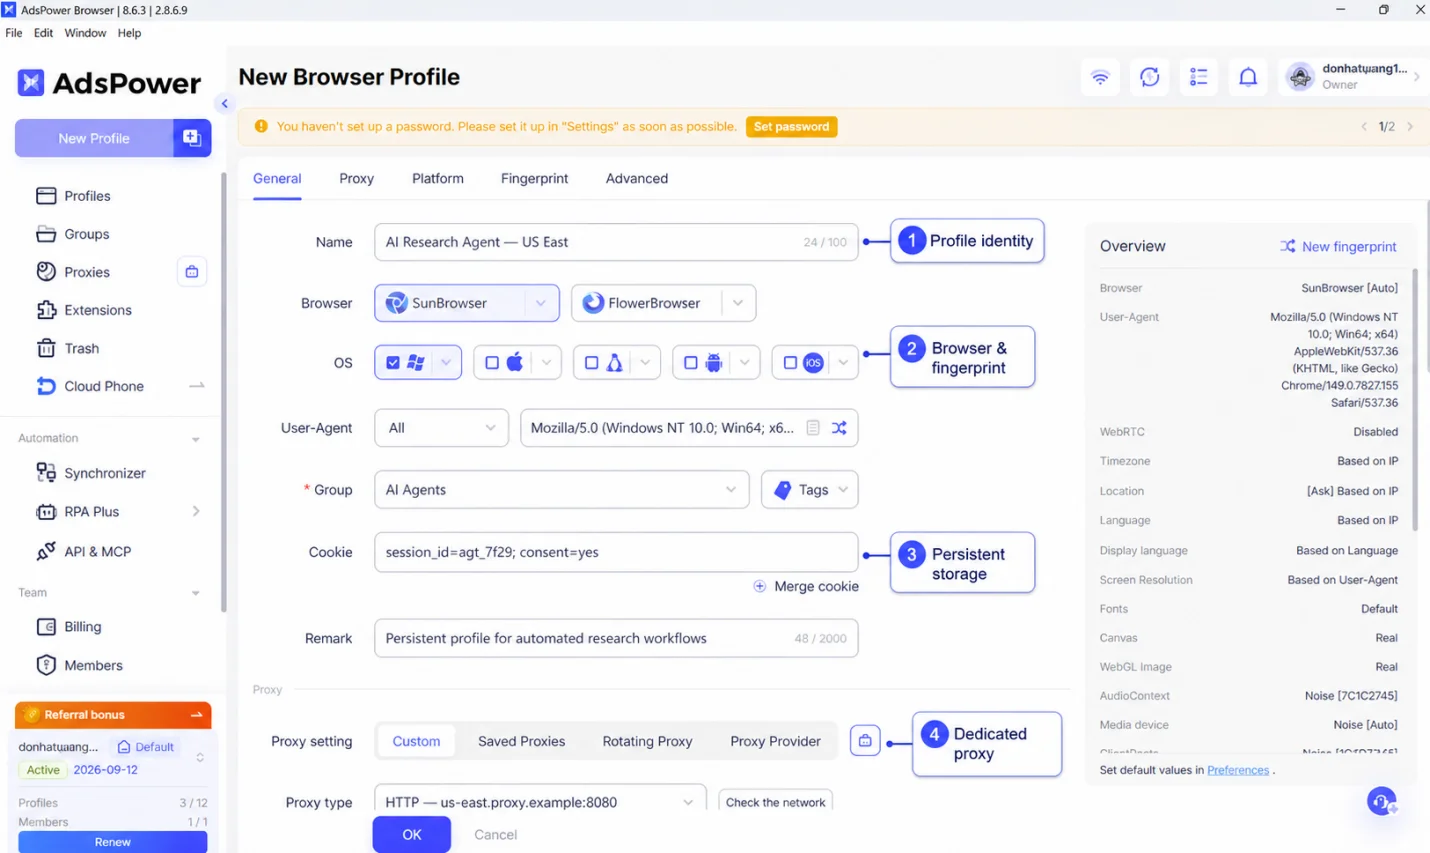Collapse the Team section
1430x853 pixels.
click(196, 593)
